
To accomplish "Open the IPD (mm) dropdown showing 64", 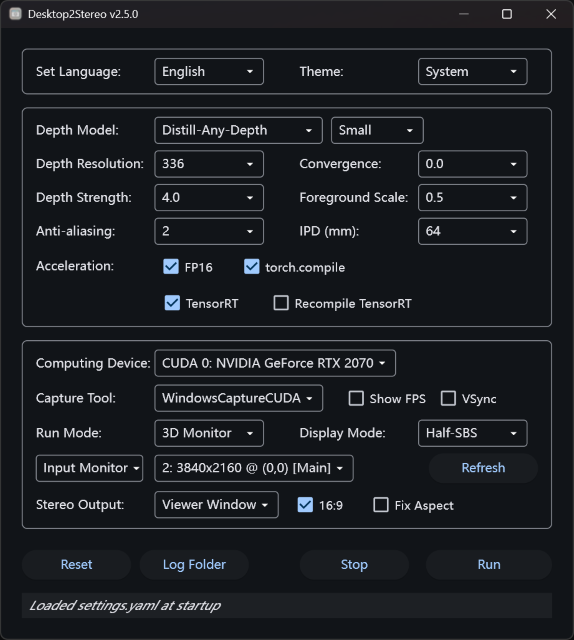I will click(472, 231).
